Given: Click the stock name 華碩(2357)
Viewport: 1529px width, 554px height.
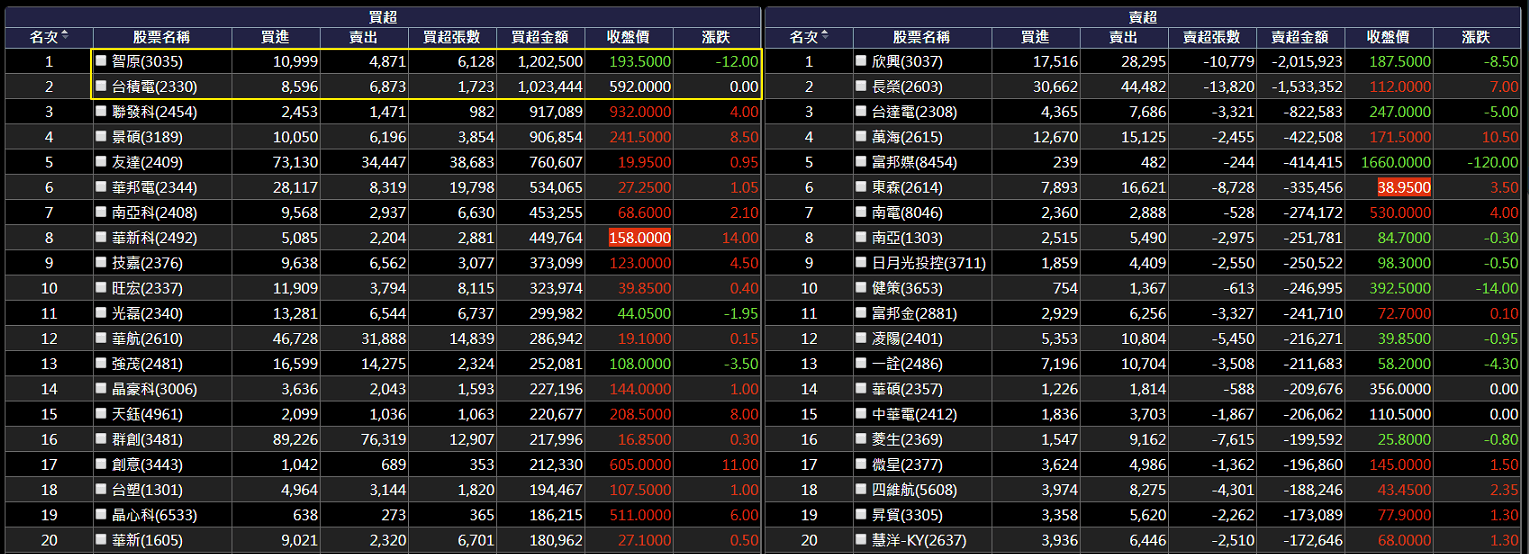Looking at the screenshot, I should click(x=908, y=389).
